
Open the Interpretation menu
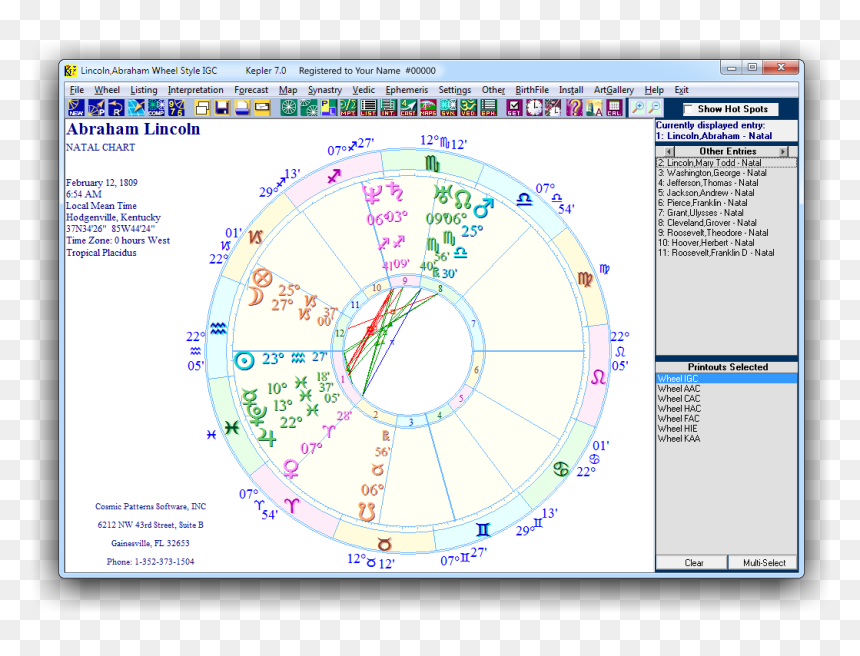(x=195, y=90)
